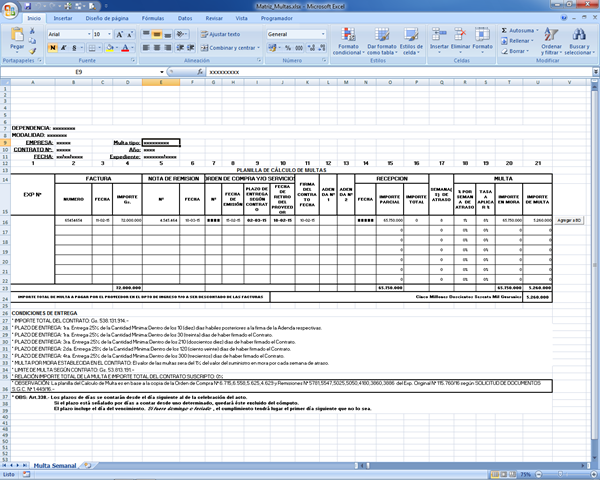Select the Multa Semanal sheet tab

pos(54,466)
